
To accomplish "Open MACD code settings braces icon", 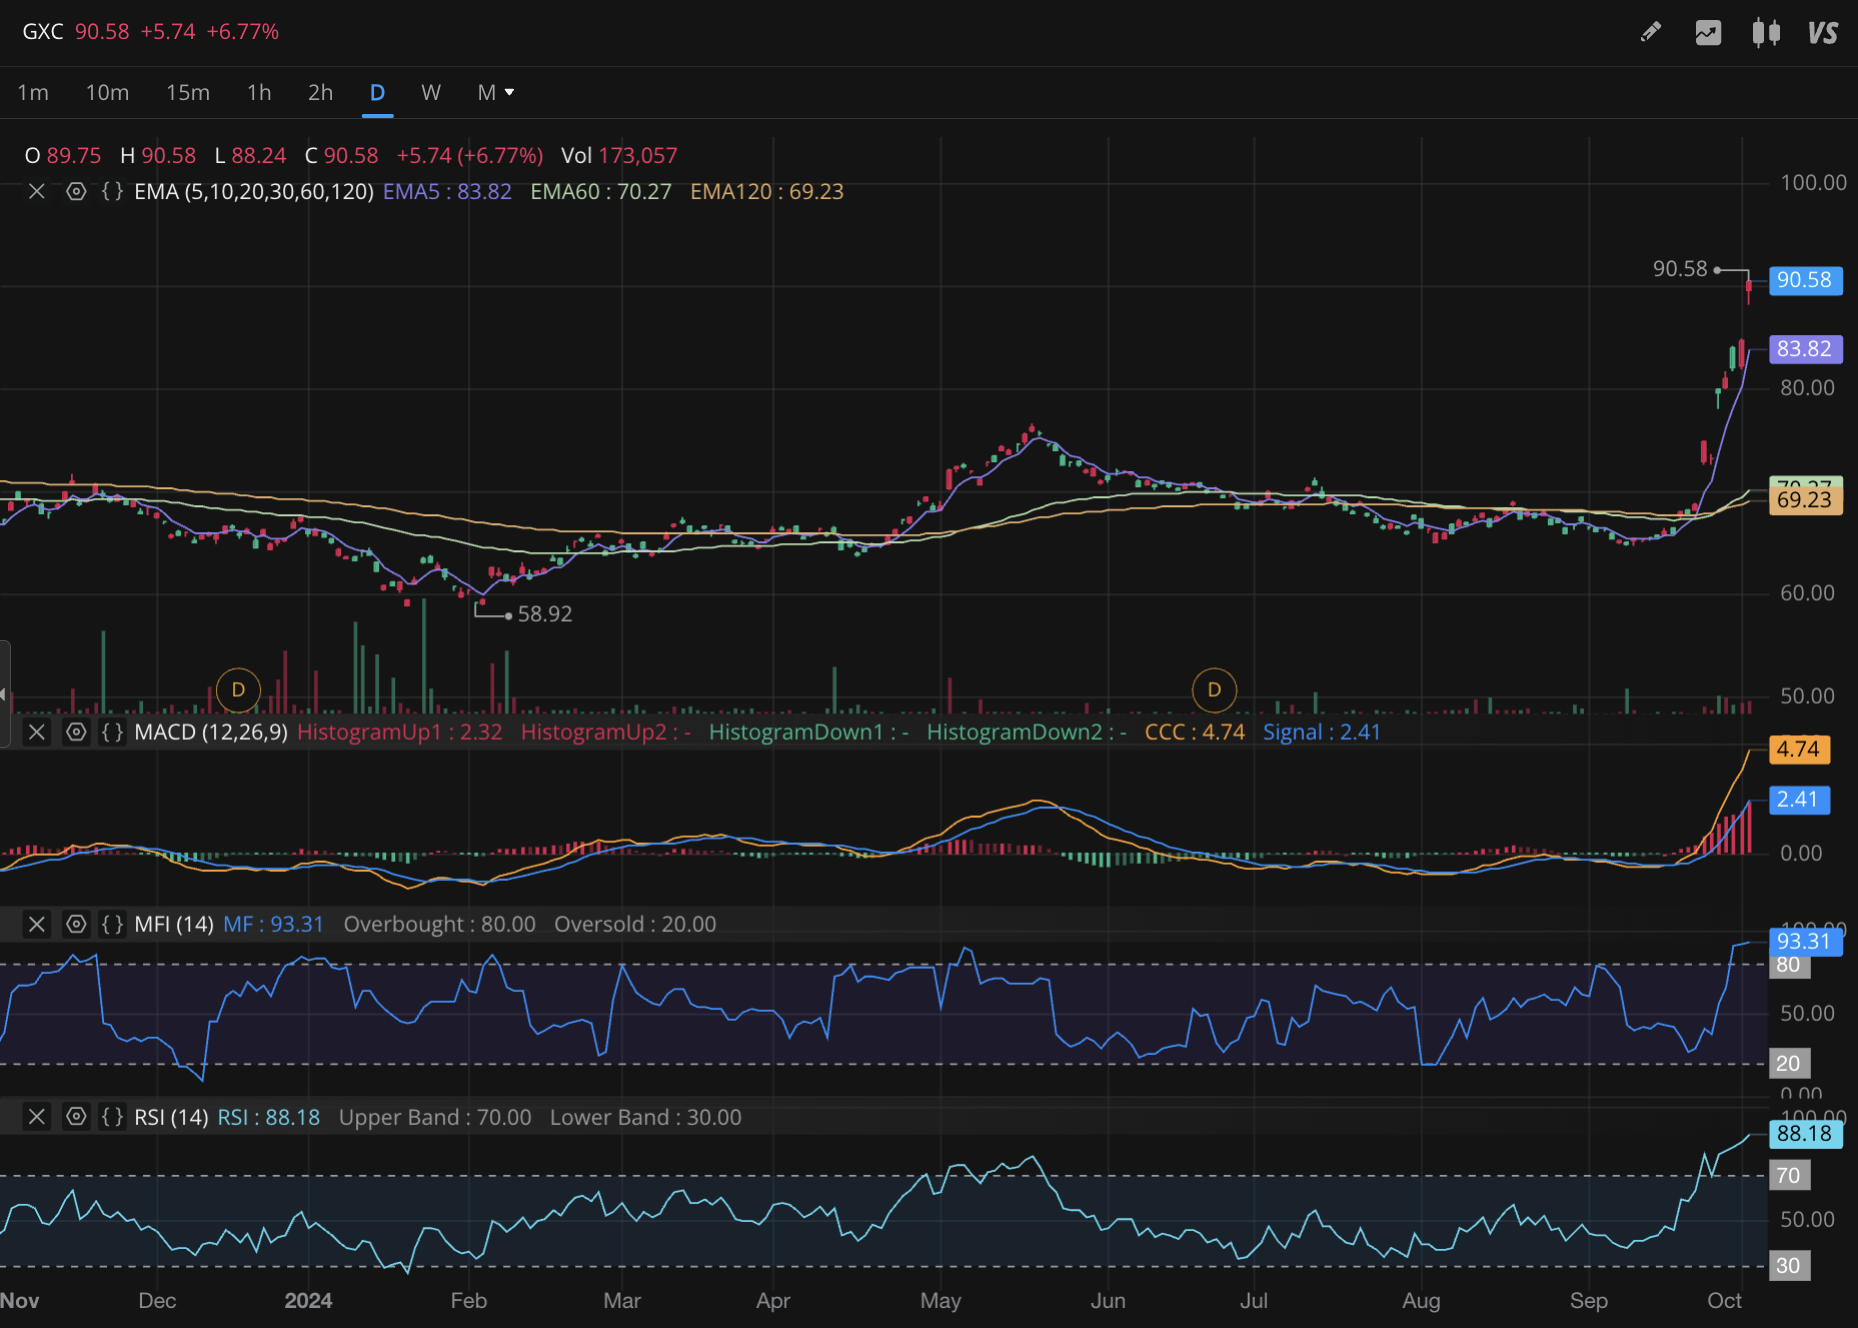I will click(x=112, y=732).
